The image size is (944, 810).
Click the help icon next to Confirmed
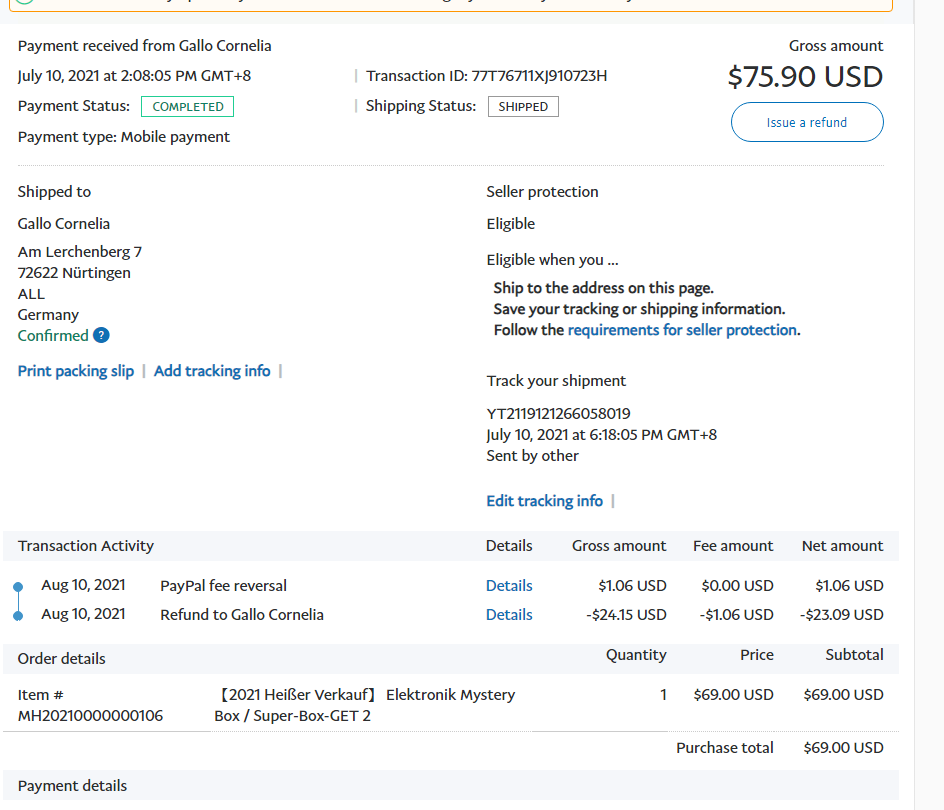click(x=101, y=336)
